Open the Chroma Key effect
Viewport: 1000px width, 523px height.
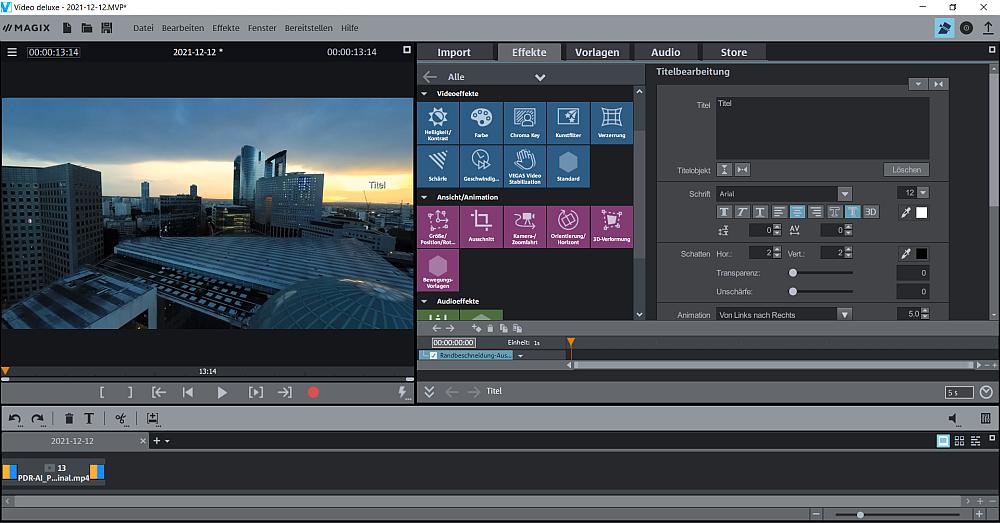coord(525,123)
